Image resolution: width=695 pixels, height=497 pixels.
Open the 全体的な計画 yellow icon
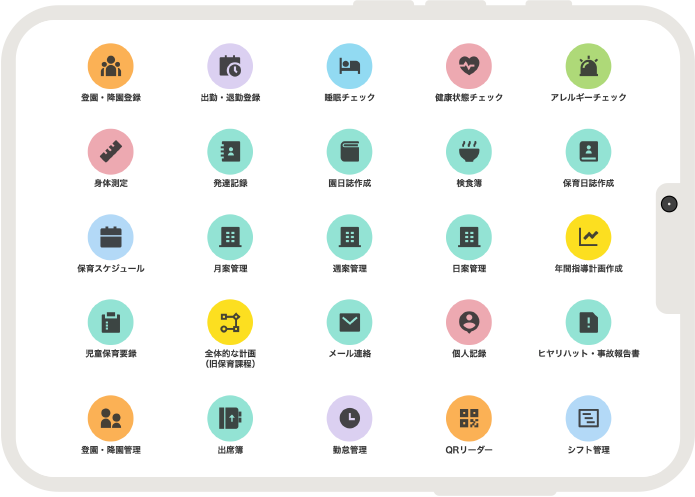(230, 322)
